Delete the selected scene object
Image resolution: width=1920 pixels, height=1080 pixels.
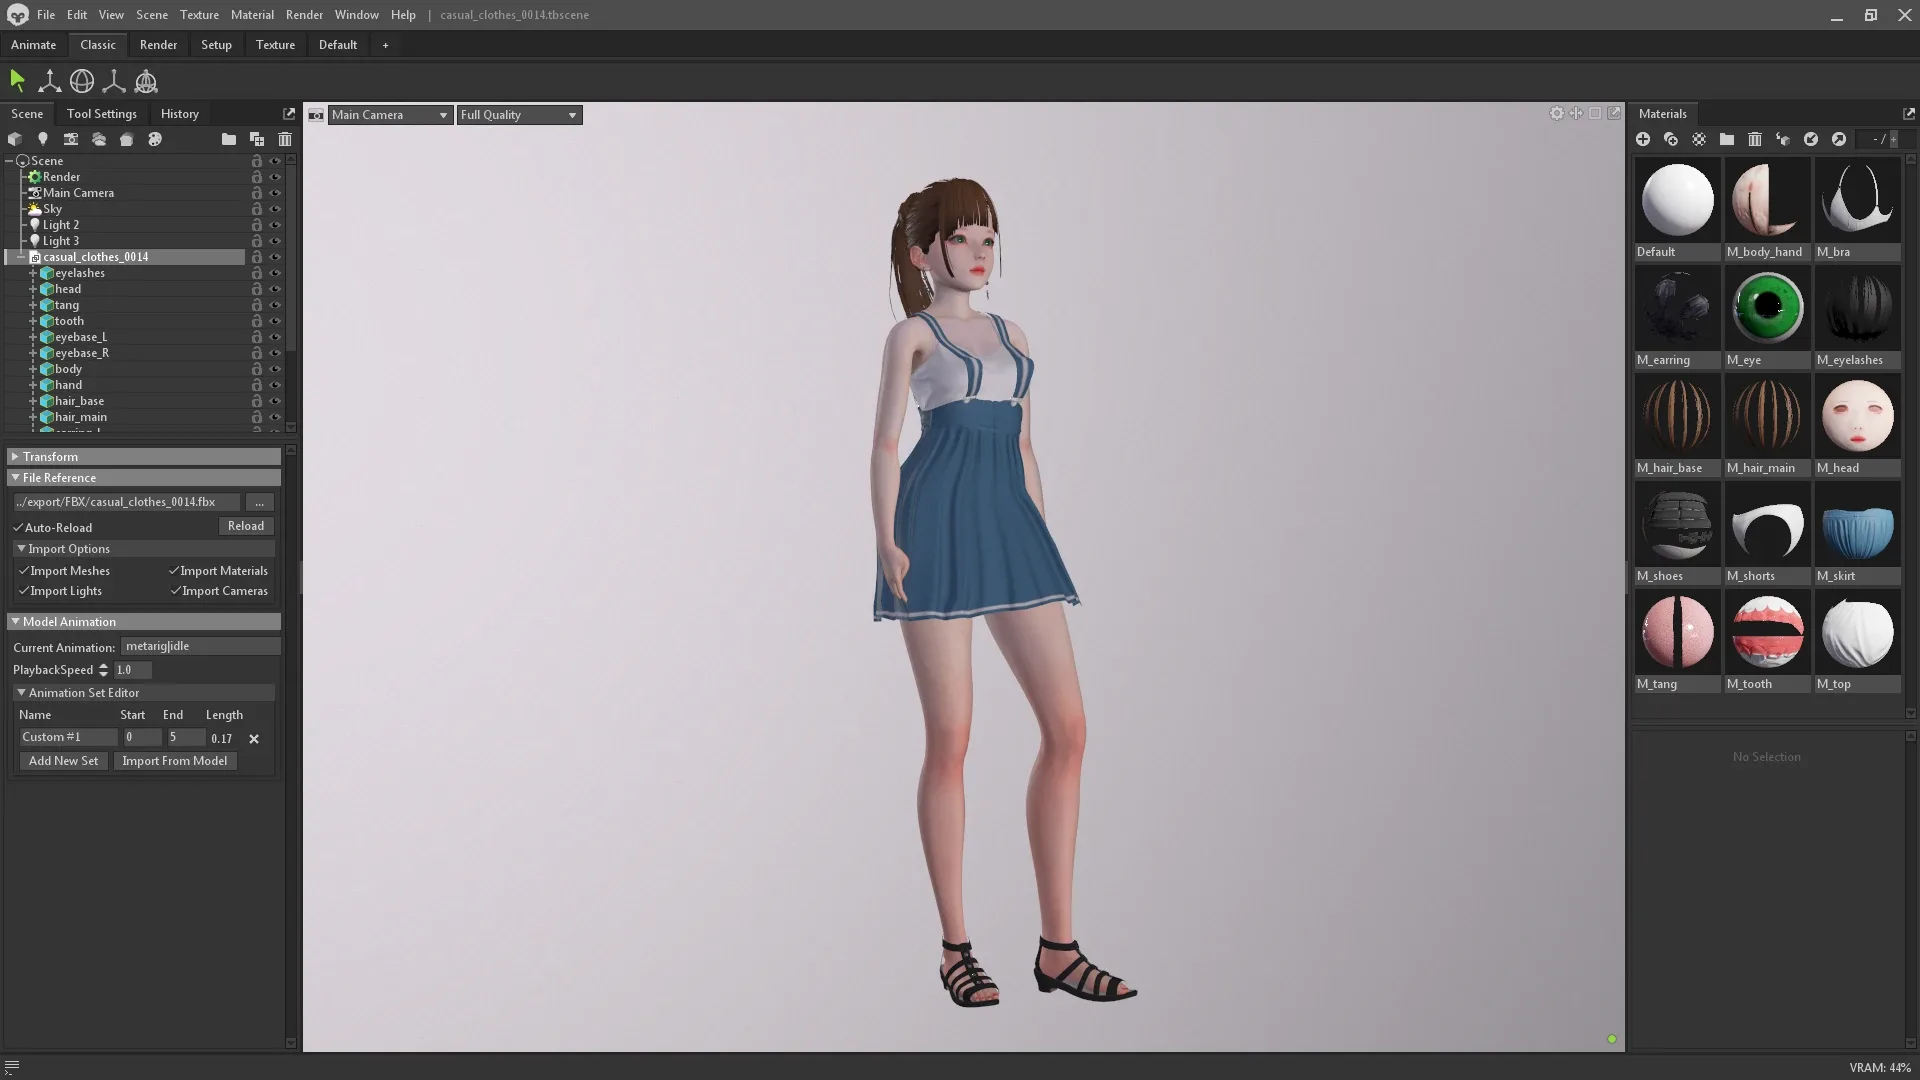[284, 139]
